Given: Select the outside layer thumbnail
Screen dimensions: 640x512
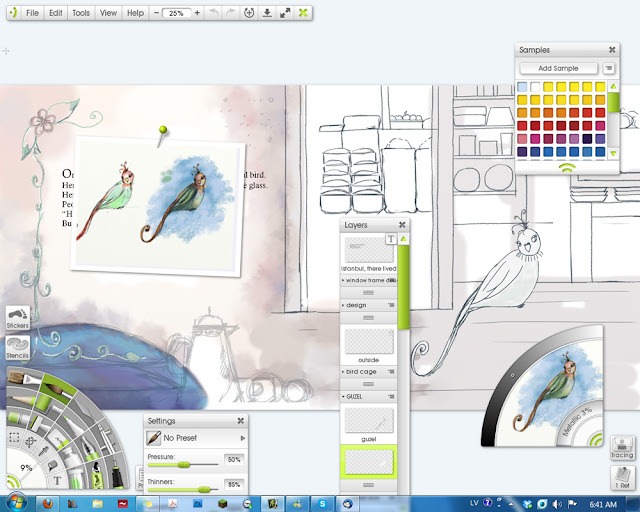Looking at the screenshot, I should (x=369, y=341).
